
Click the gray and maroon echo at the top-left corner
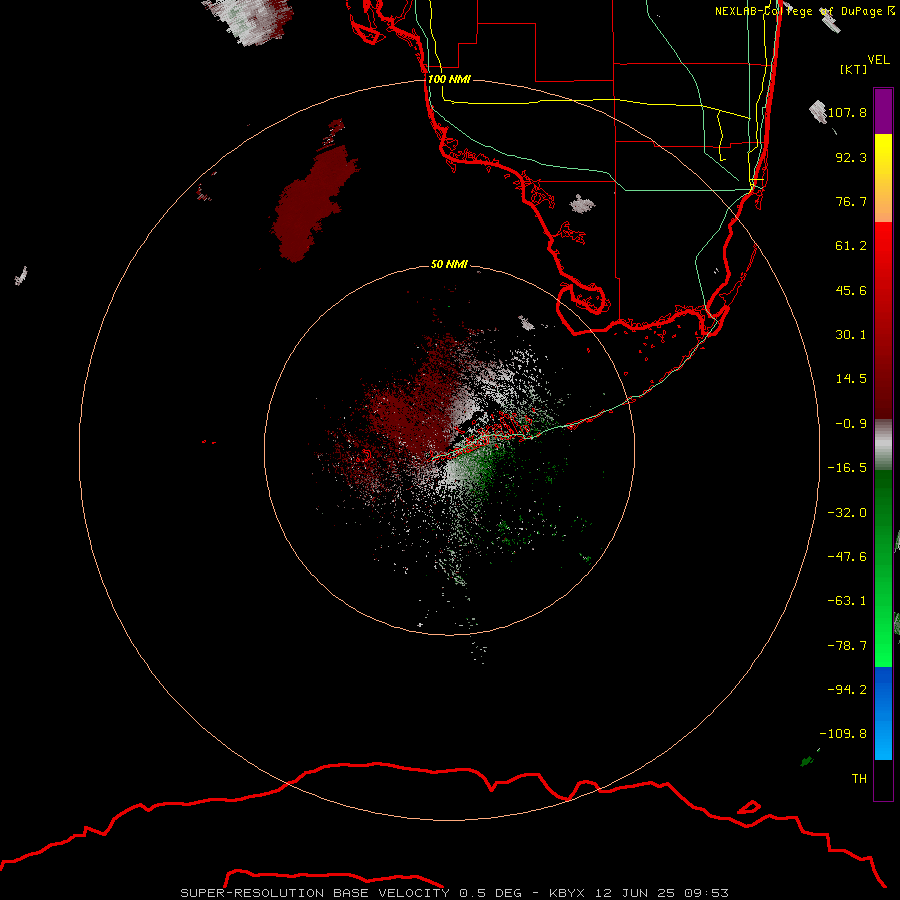[x=248, y=21]
